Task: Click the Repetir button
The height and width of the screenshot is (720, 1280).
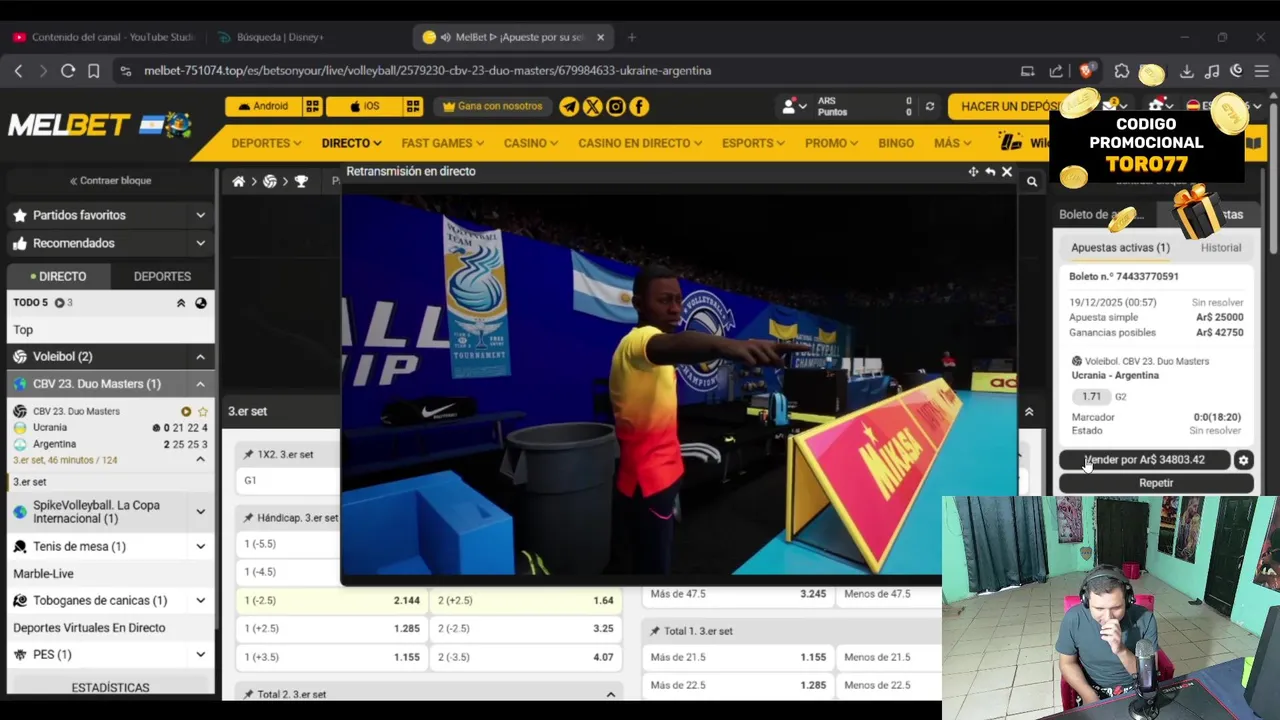Action: 1156,483
